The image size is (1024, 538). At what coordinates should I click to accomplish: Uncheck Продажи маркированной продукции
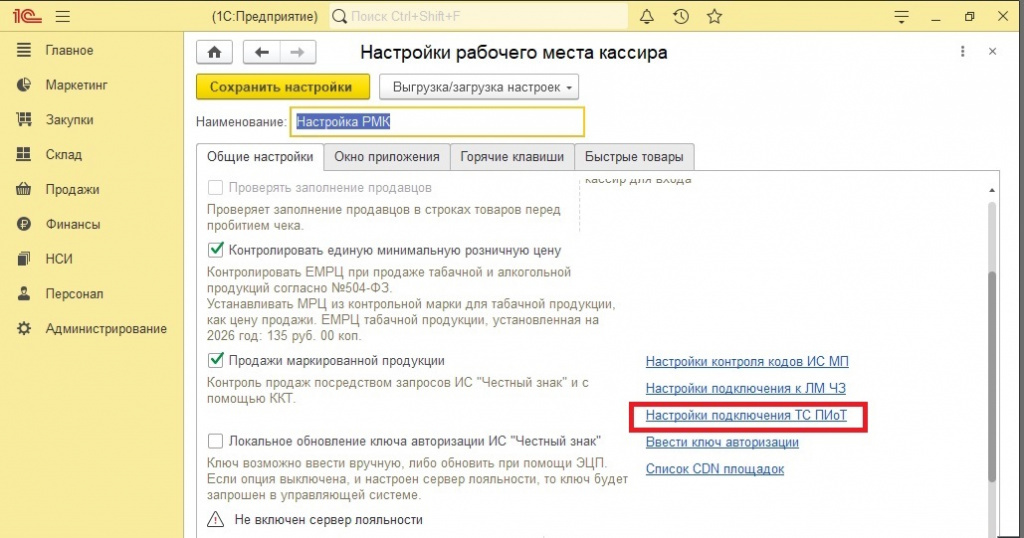215,360
